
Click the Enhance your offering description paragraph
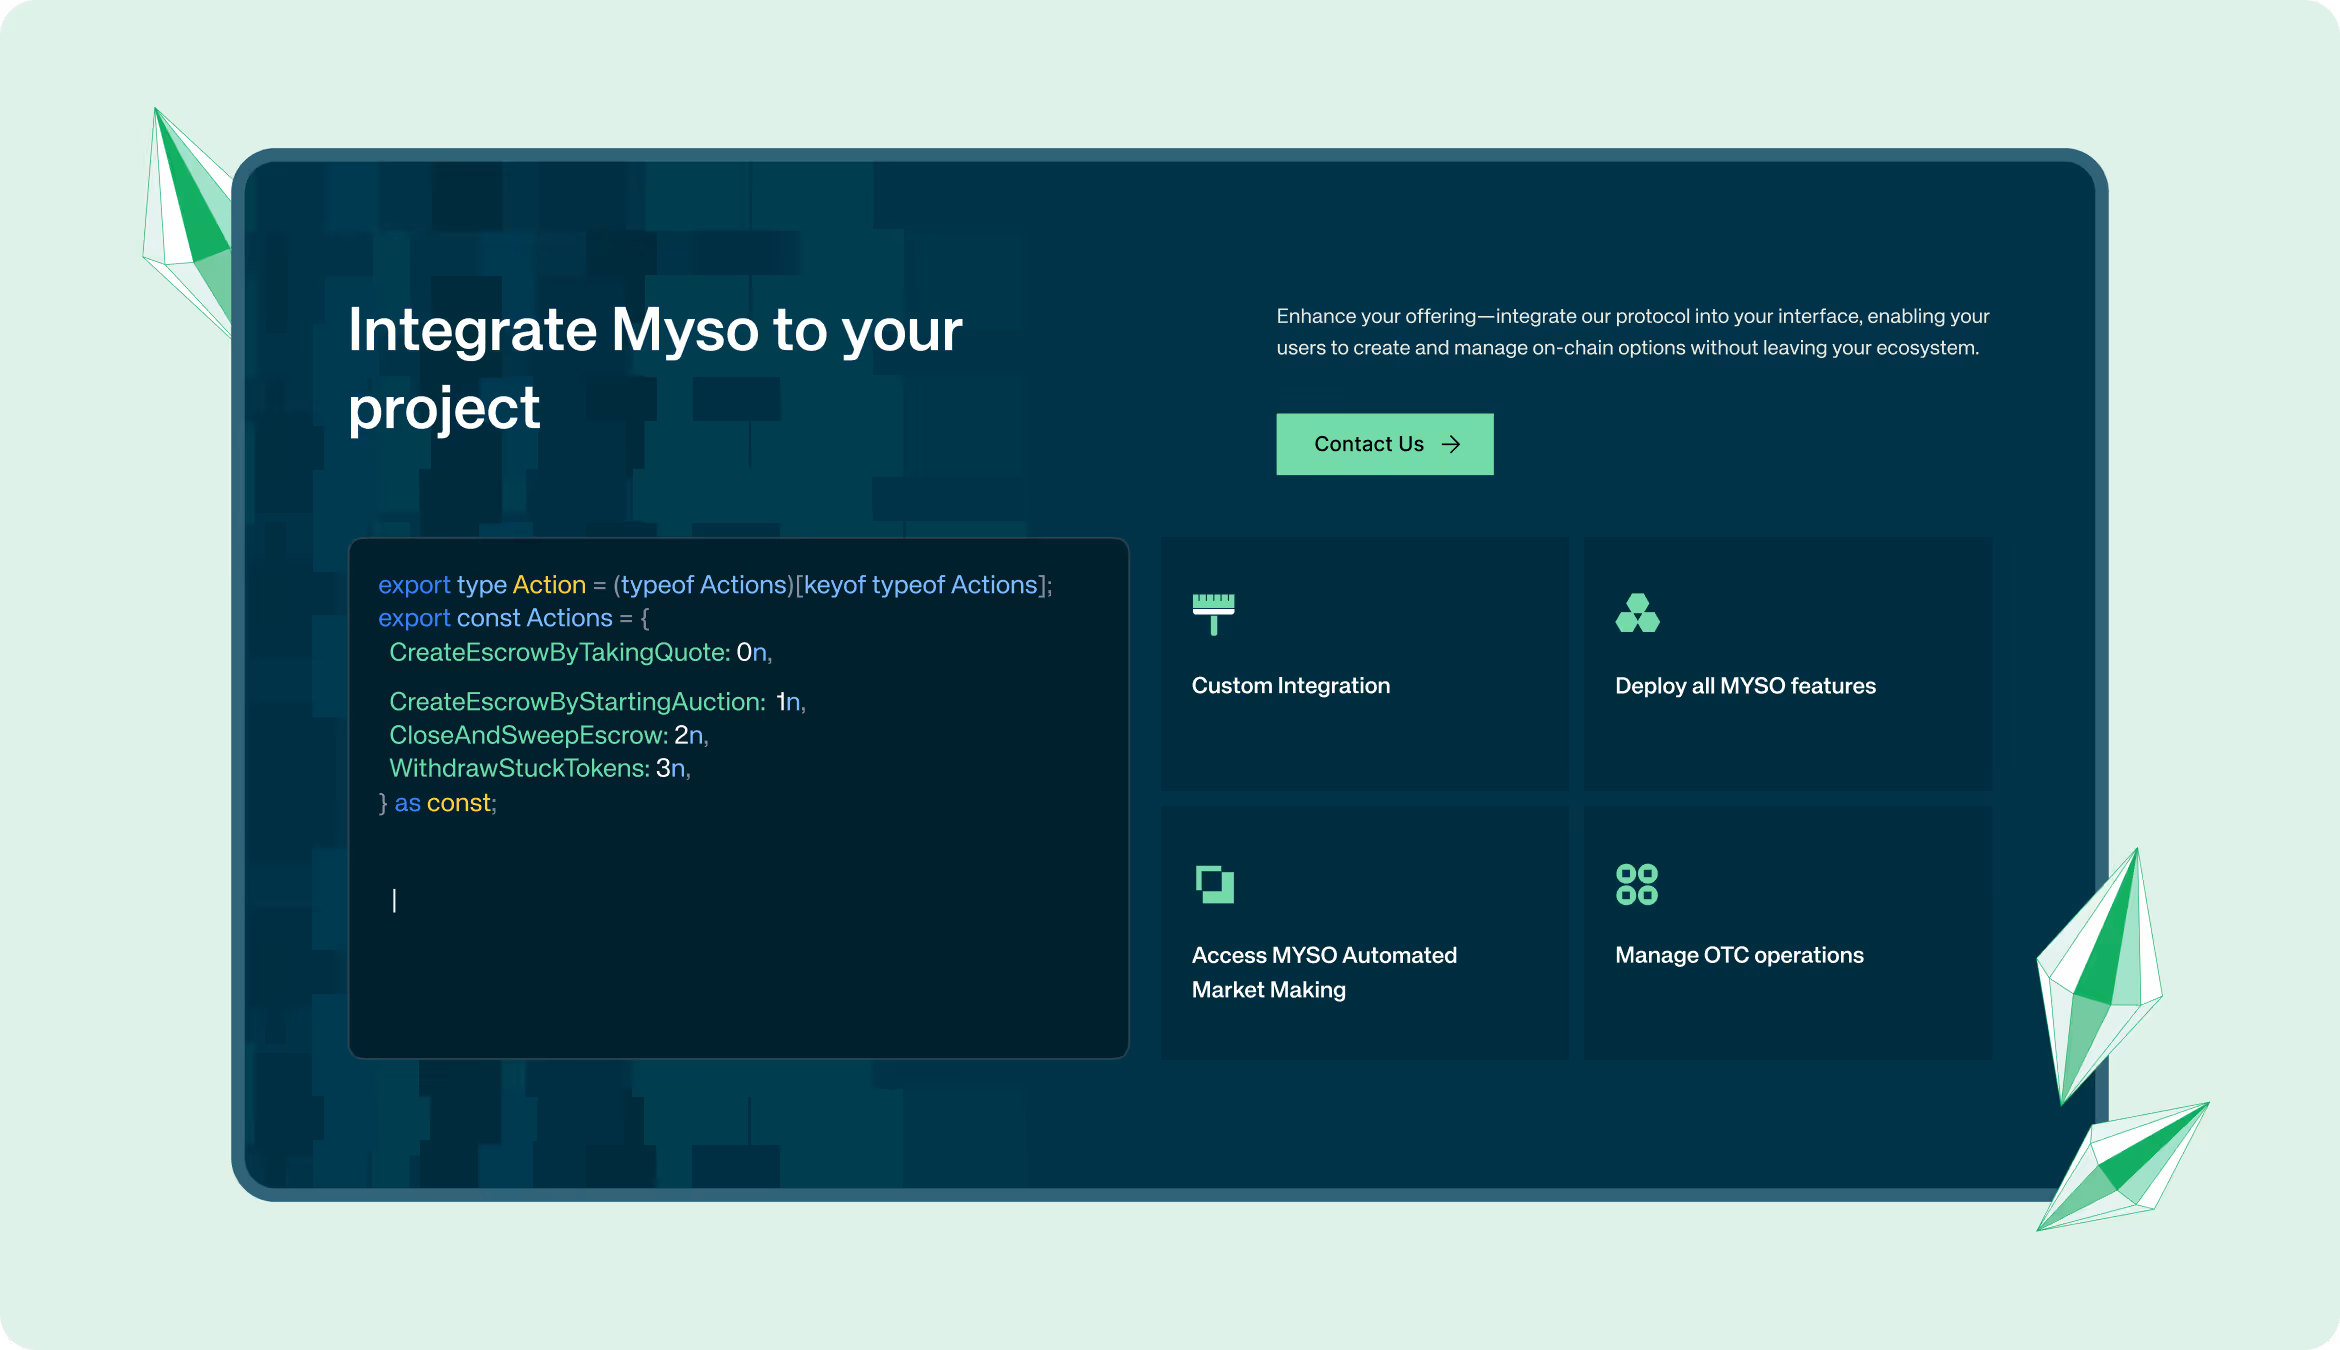coord(1632,332)
